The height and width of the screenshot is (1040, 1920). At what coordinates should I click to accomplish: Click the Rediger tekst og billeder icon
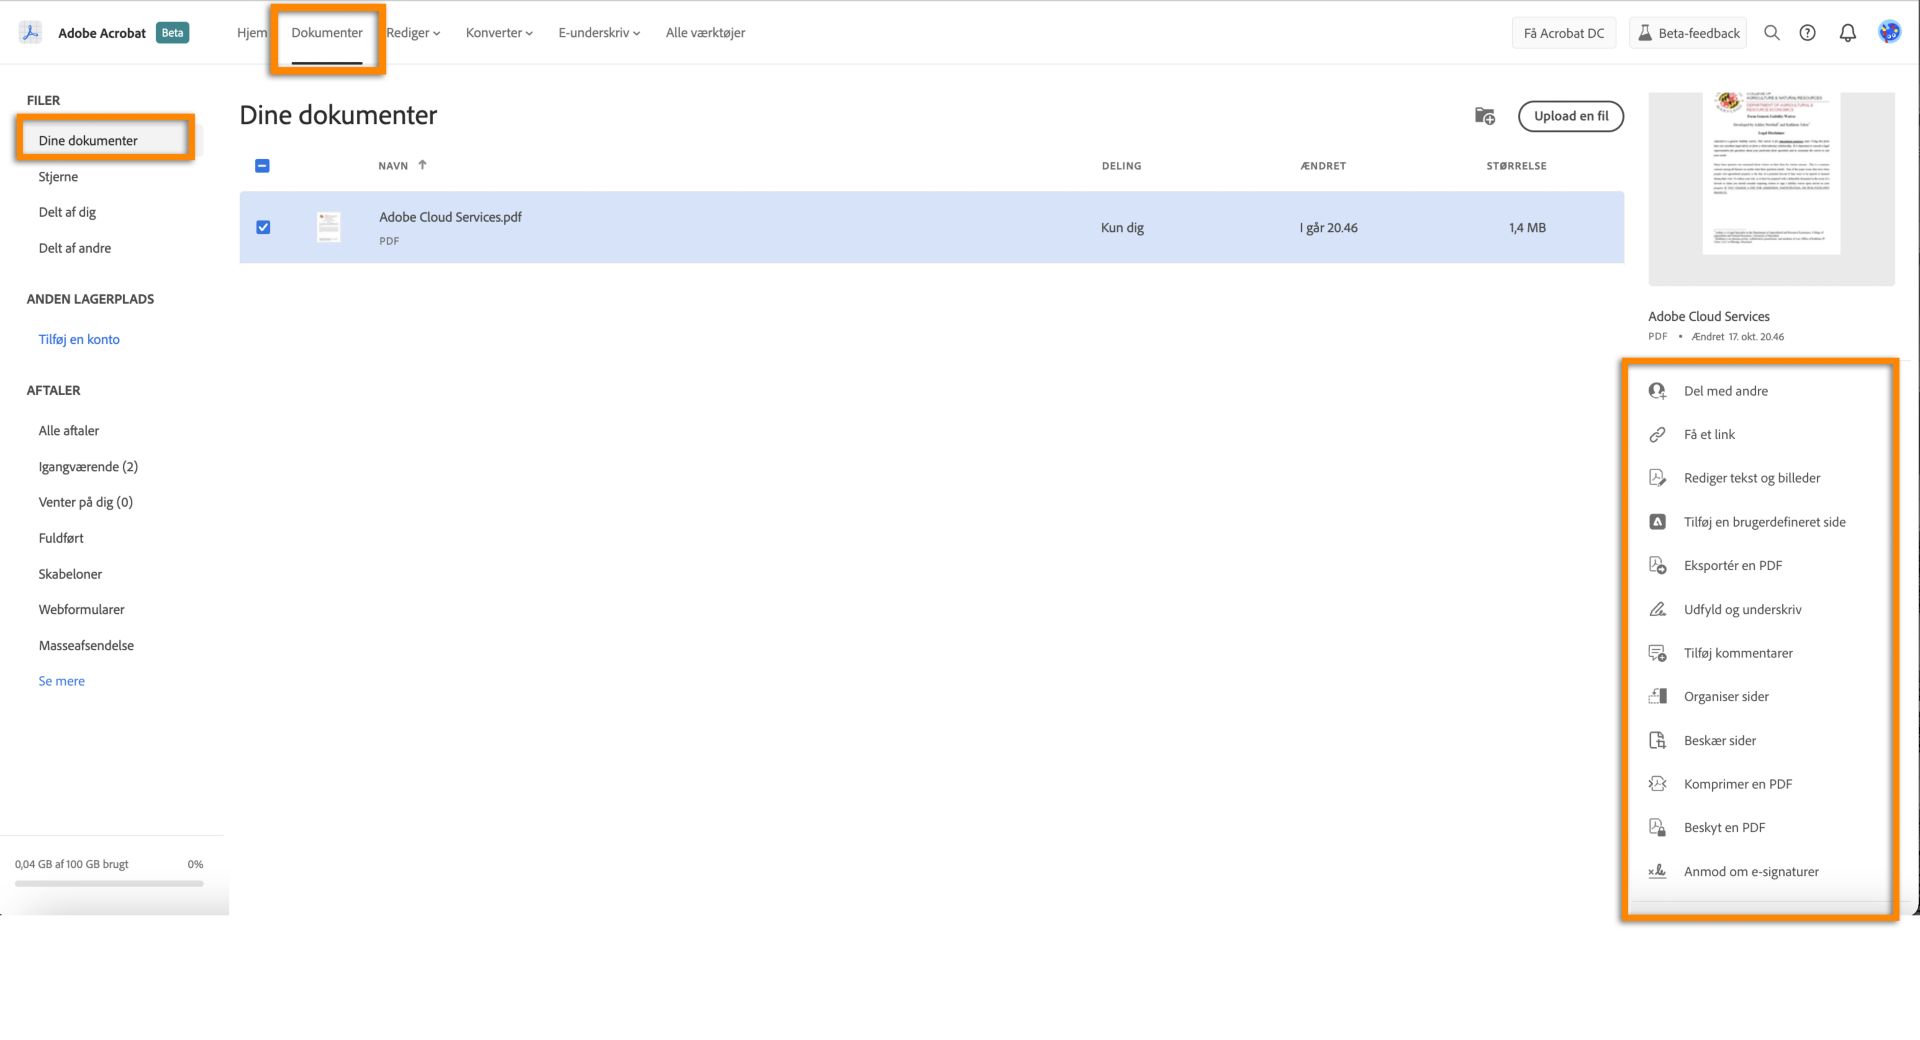point(1657,478)
